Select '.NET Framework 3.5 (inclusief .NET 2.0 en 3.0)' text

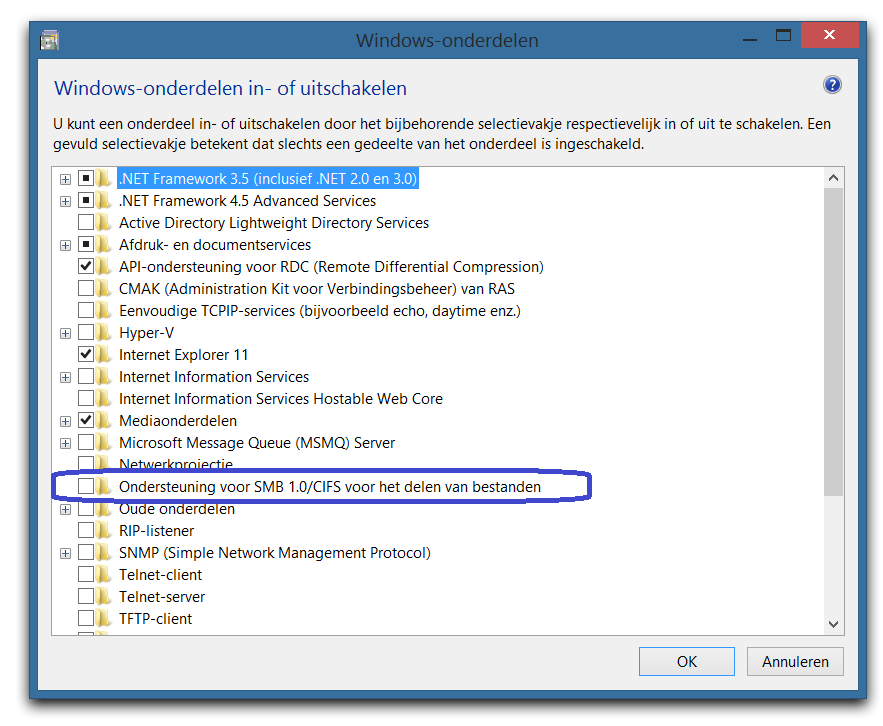[268, 179]
